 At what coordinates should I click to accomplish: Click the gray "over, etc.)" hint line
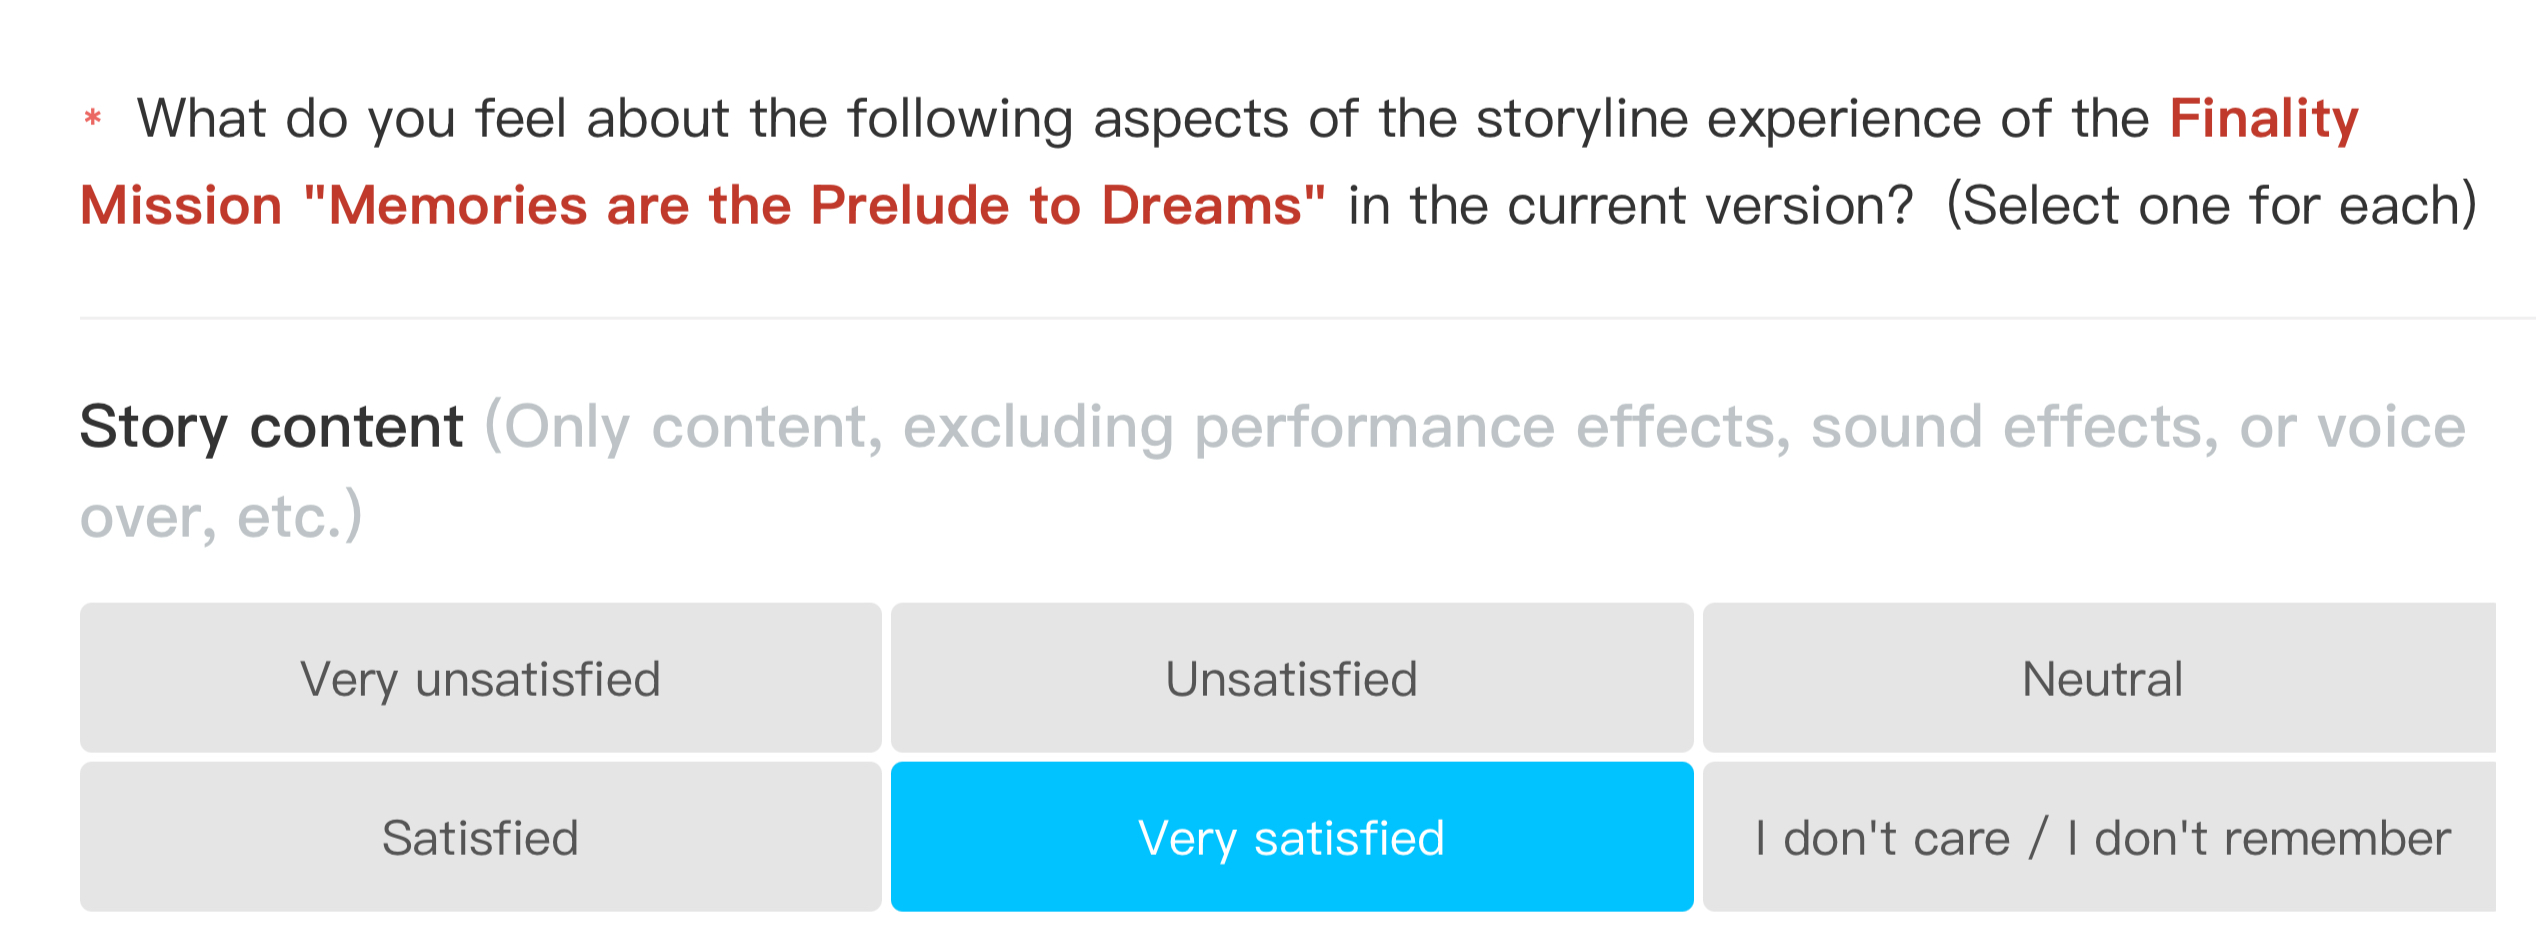pos(221,518)
